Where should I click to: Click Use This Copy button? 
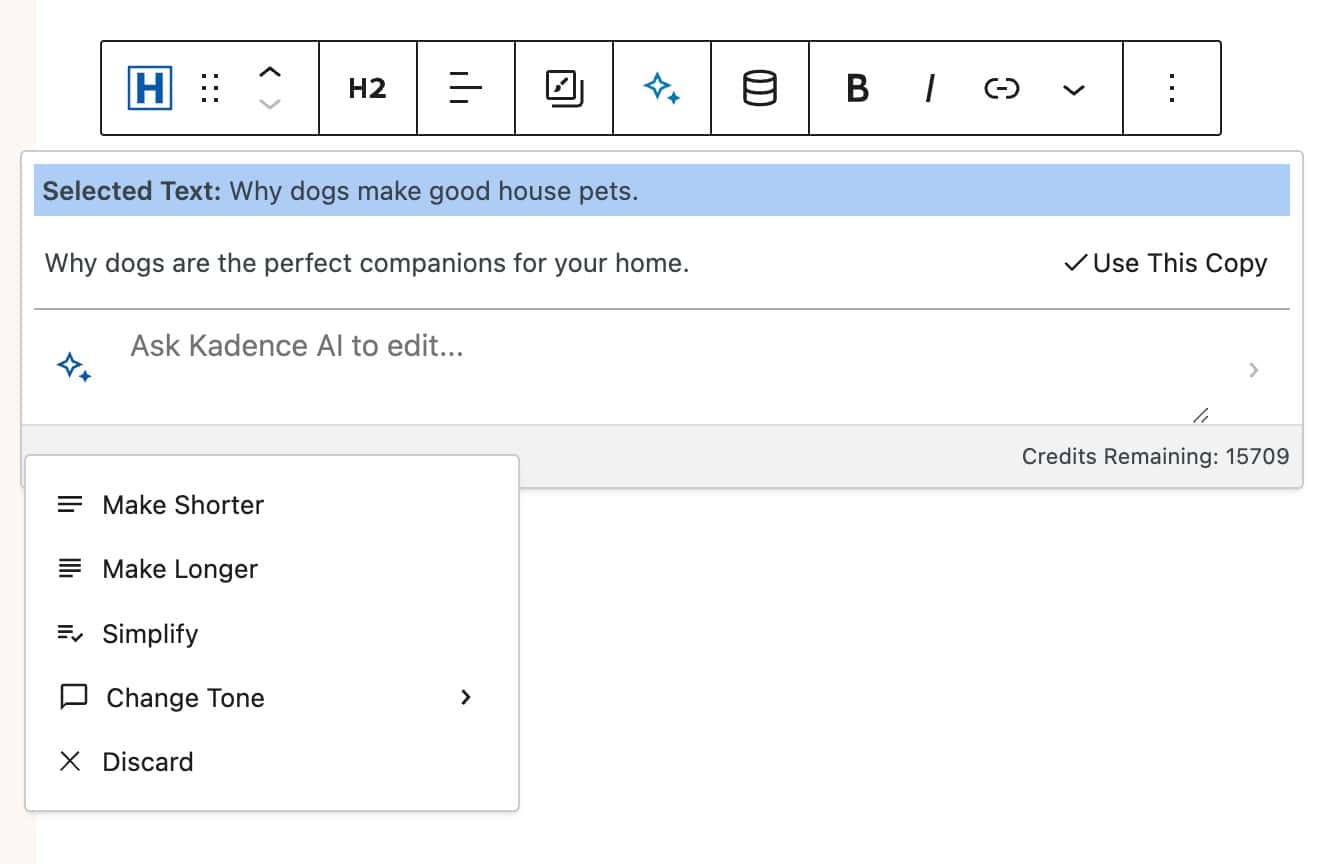coord(1166,263)
